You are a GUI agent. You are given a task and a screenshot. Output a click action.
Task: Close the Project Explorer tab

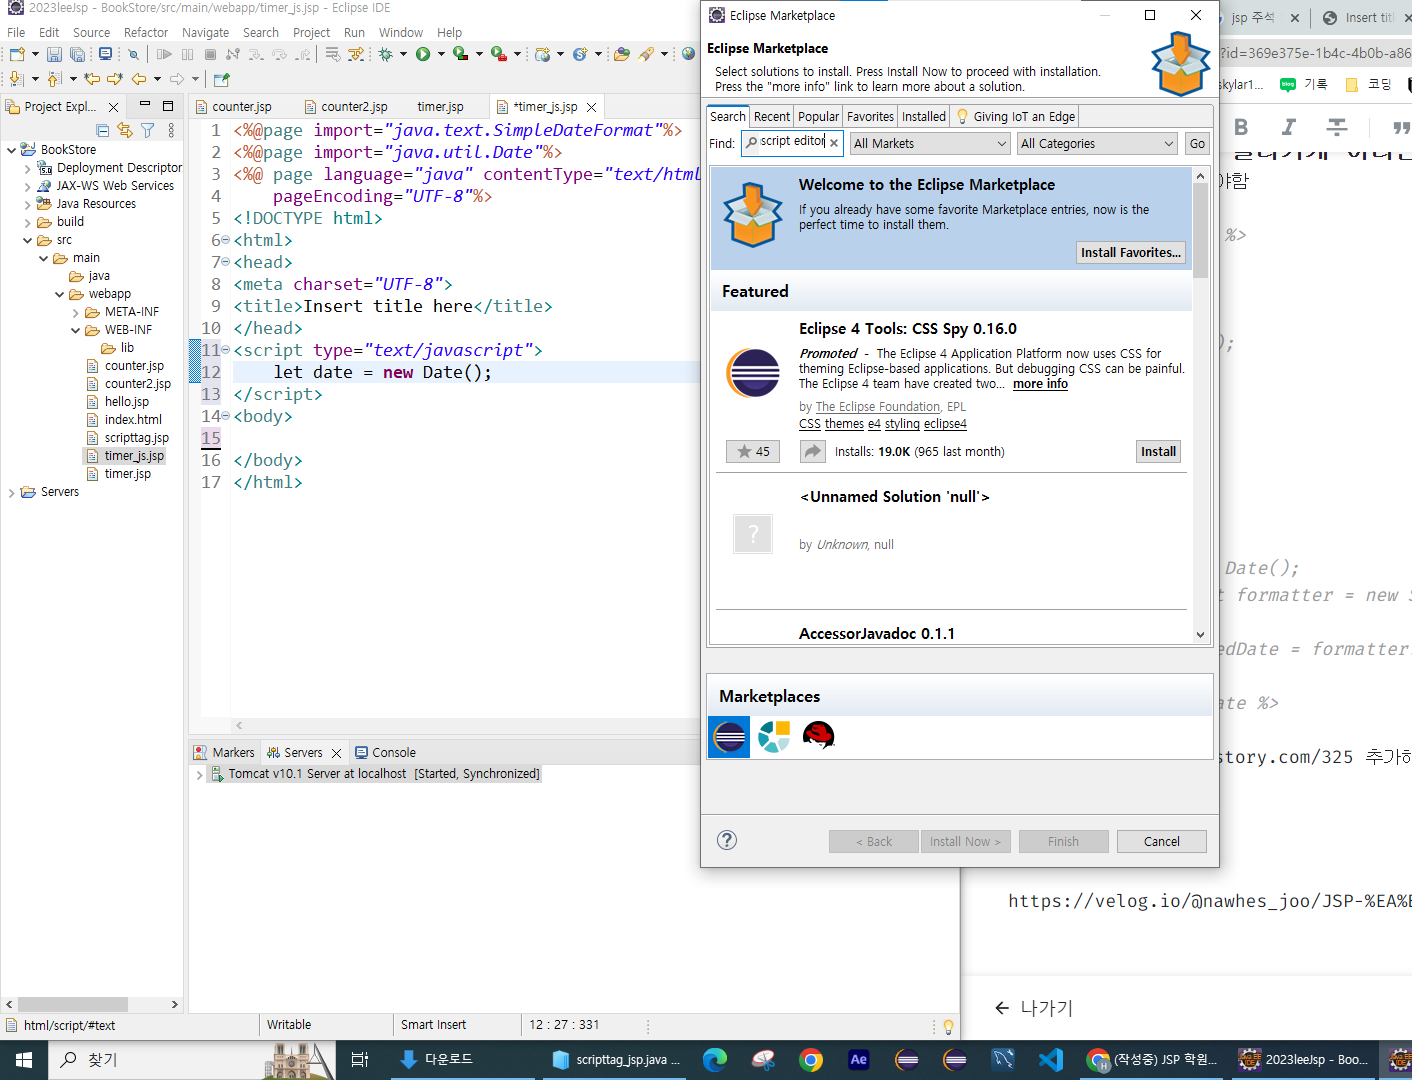[x=113, y=107]
